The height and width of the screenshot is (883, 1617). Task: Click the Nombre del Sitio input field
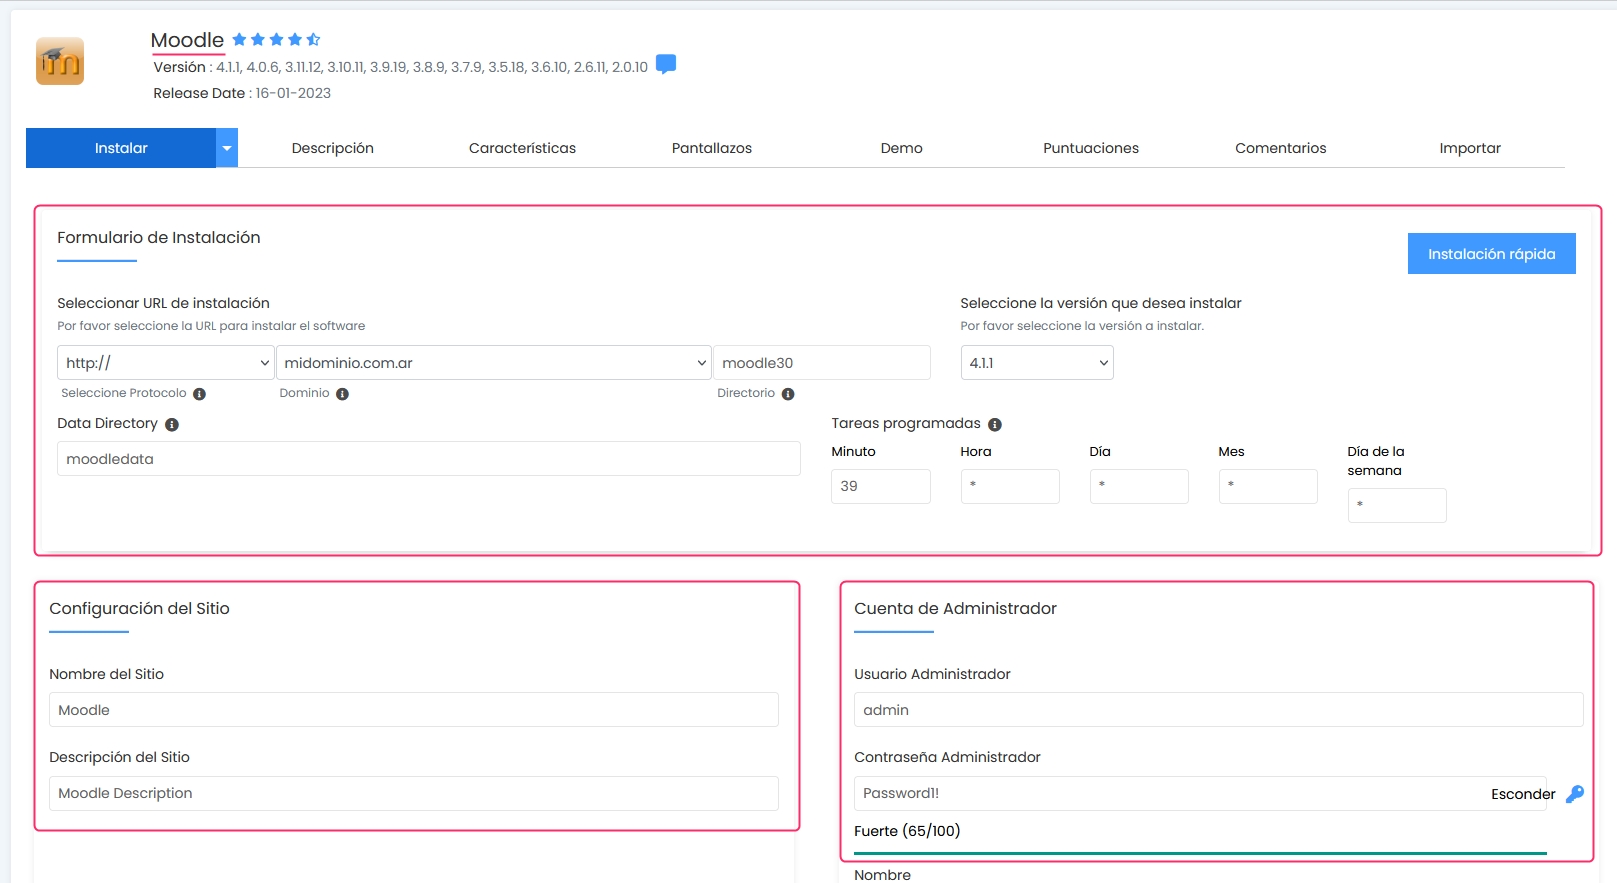(x=413, y=710)
